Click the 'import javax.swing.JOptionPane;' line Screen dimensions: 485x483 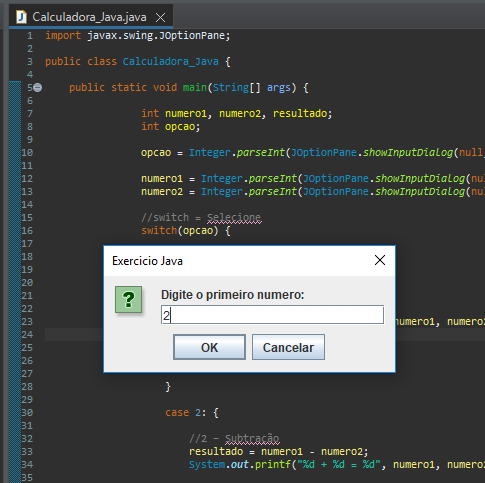138,35
